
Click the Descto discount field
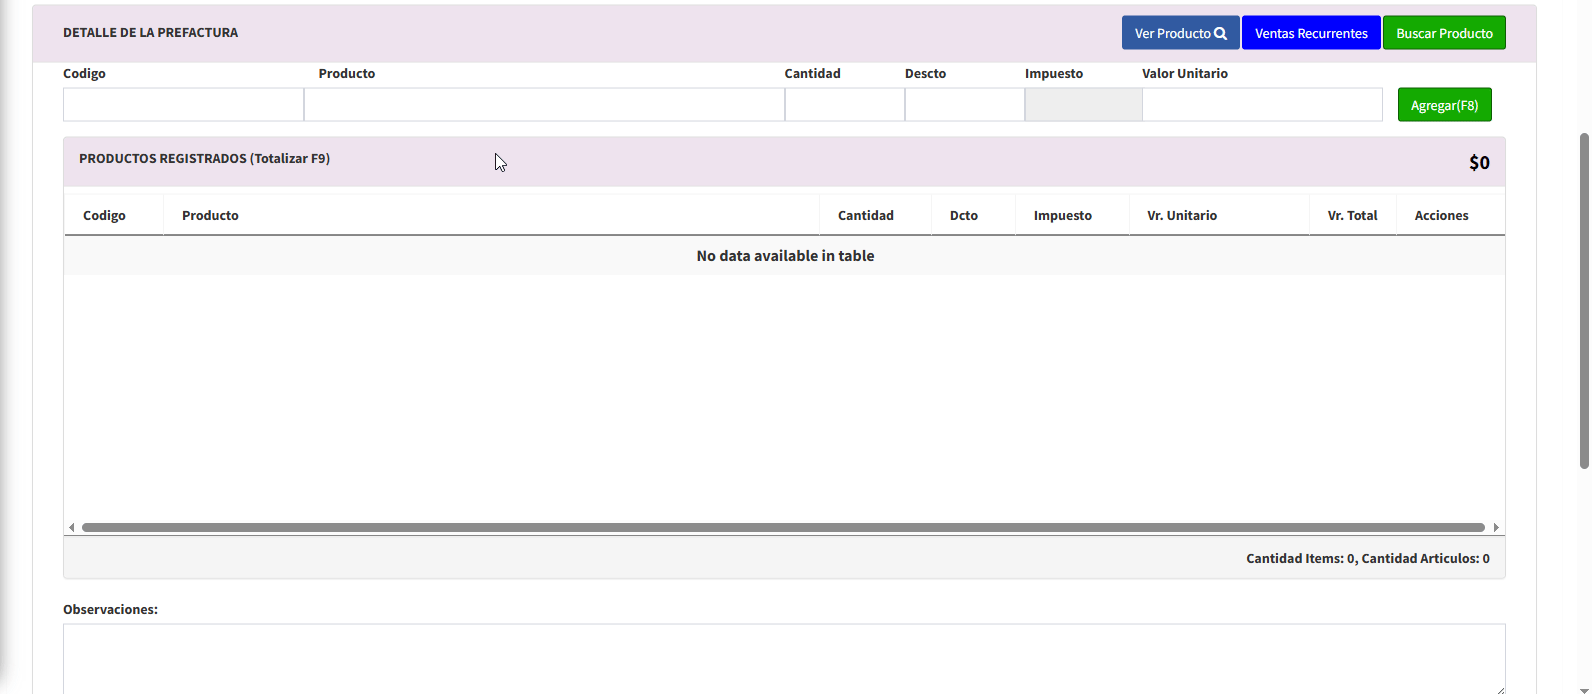click(x=964, y=105)
